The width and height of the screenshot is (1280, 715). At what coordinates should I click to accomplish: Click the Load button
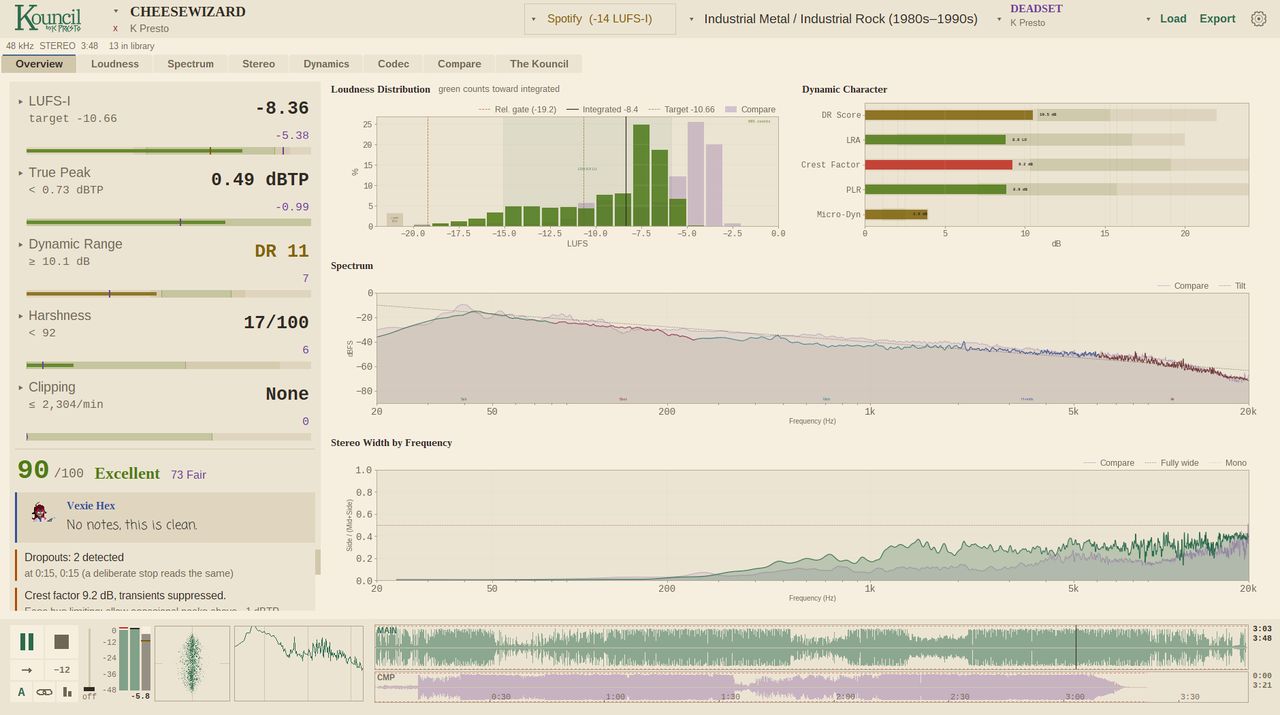(1173, 19)
